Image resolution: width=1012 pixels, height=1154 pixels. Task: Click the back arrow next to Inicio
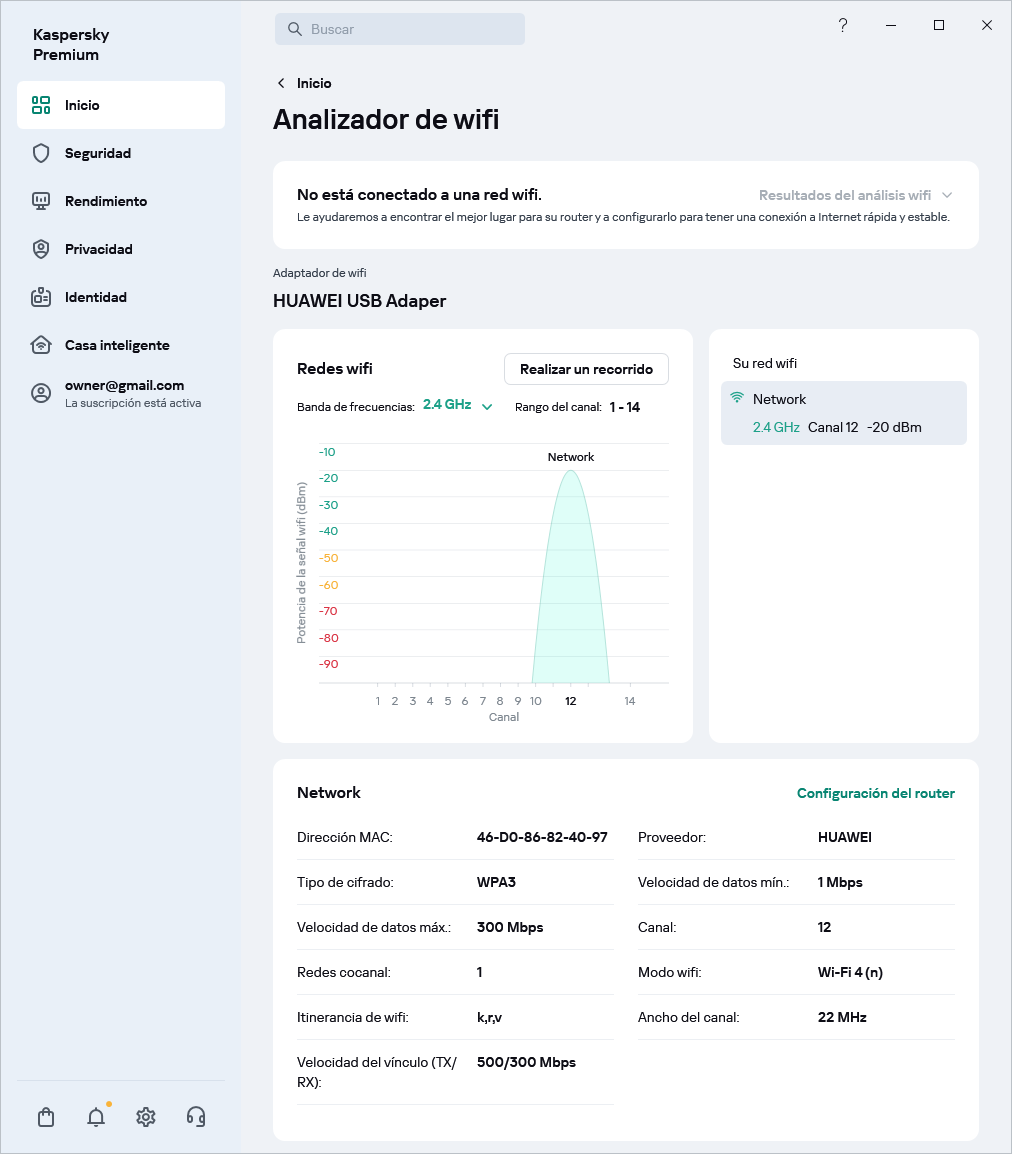(281, 83)
